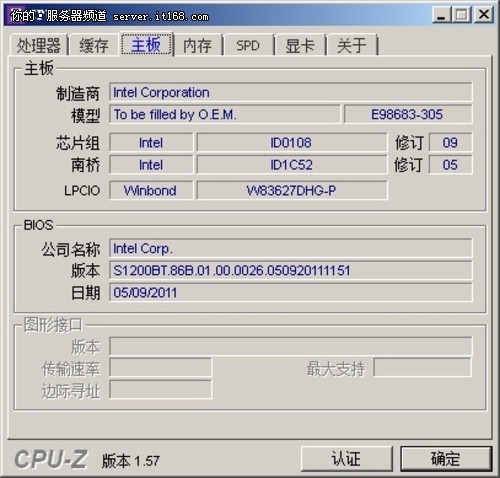500x478 pixels.
Task: Switch to the 处理器 tab
Action: click(x=38, y=45)
